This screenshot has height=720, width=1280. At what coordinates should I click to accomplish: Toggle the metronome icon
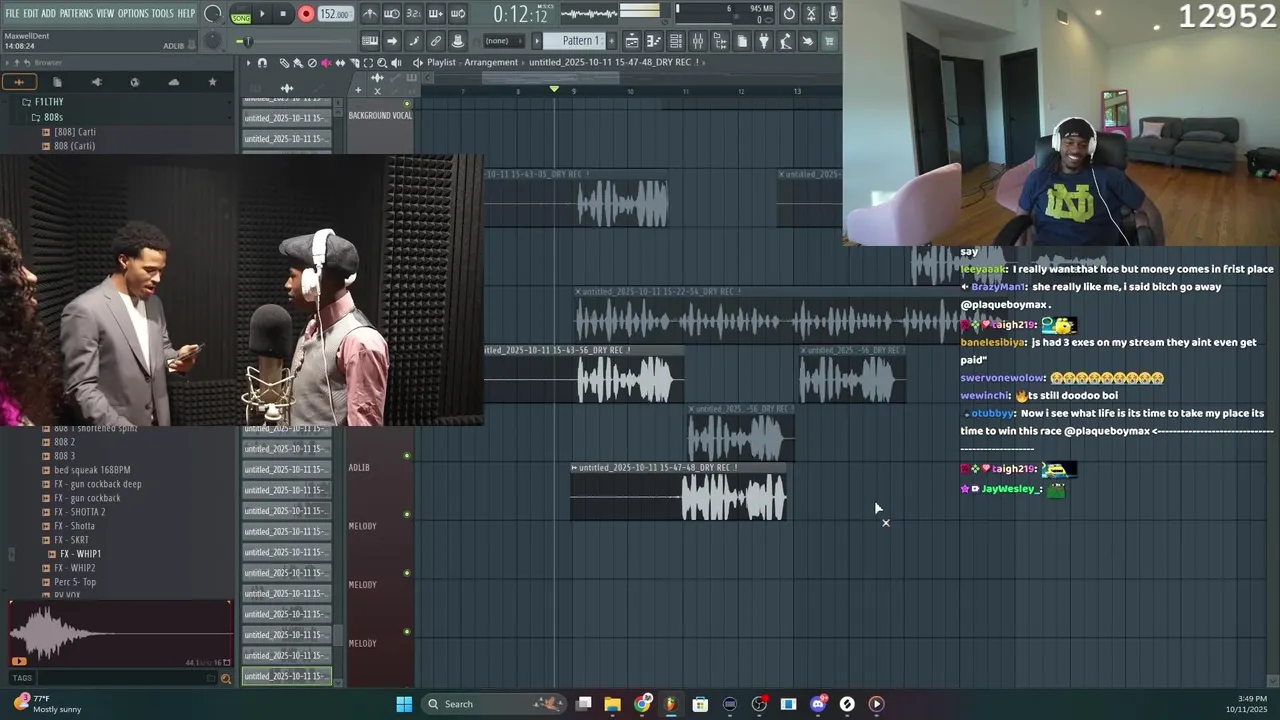point(370,14)
